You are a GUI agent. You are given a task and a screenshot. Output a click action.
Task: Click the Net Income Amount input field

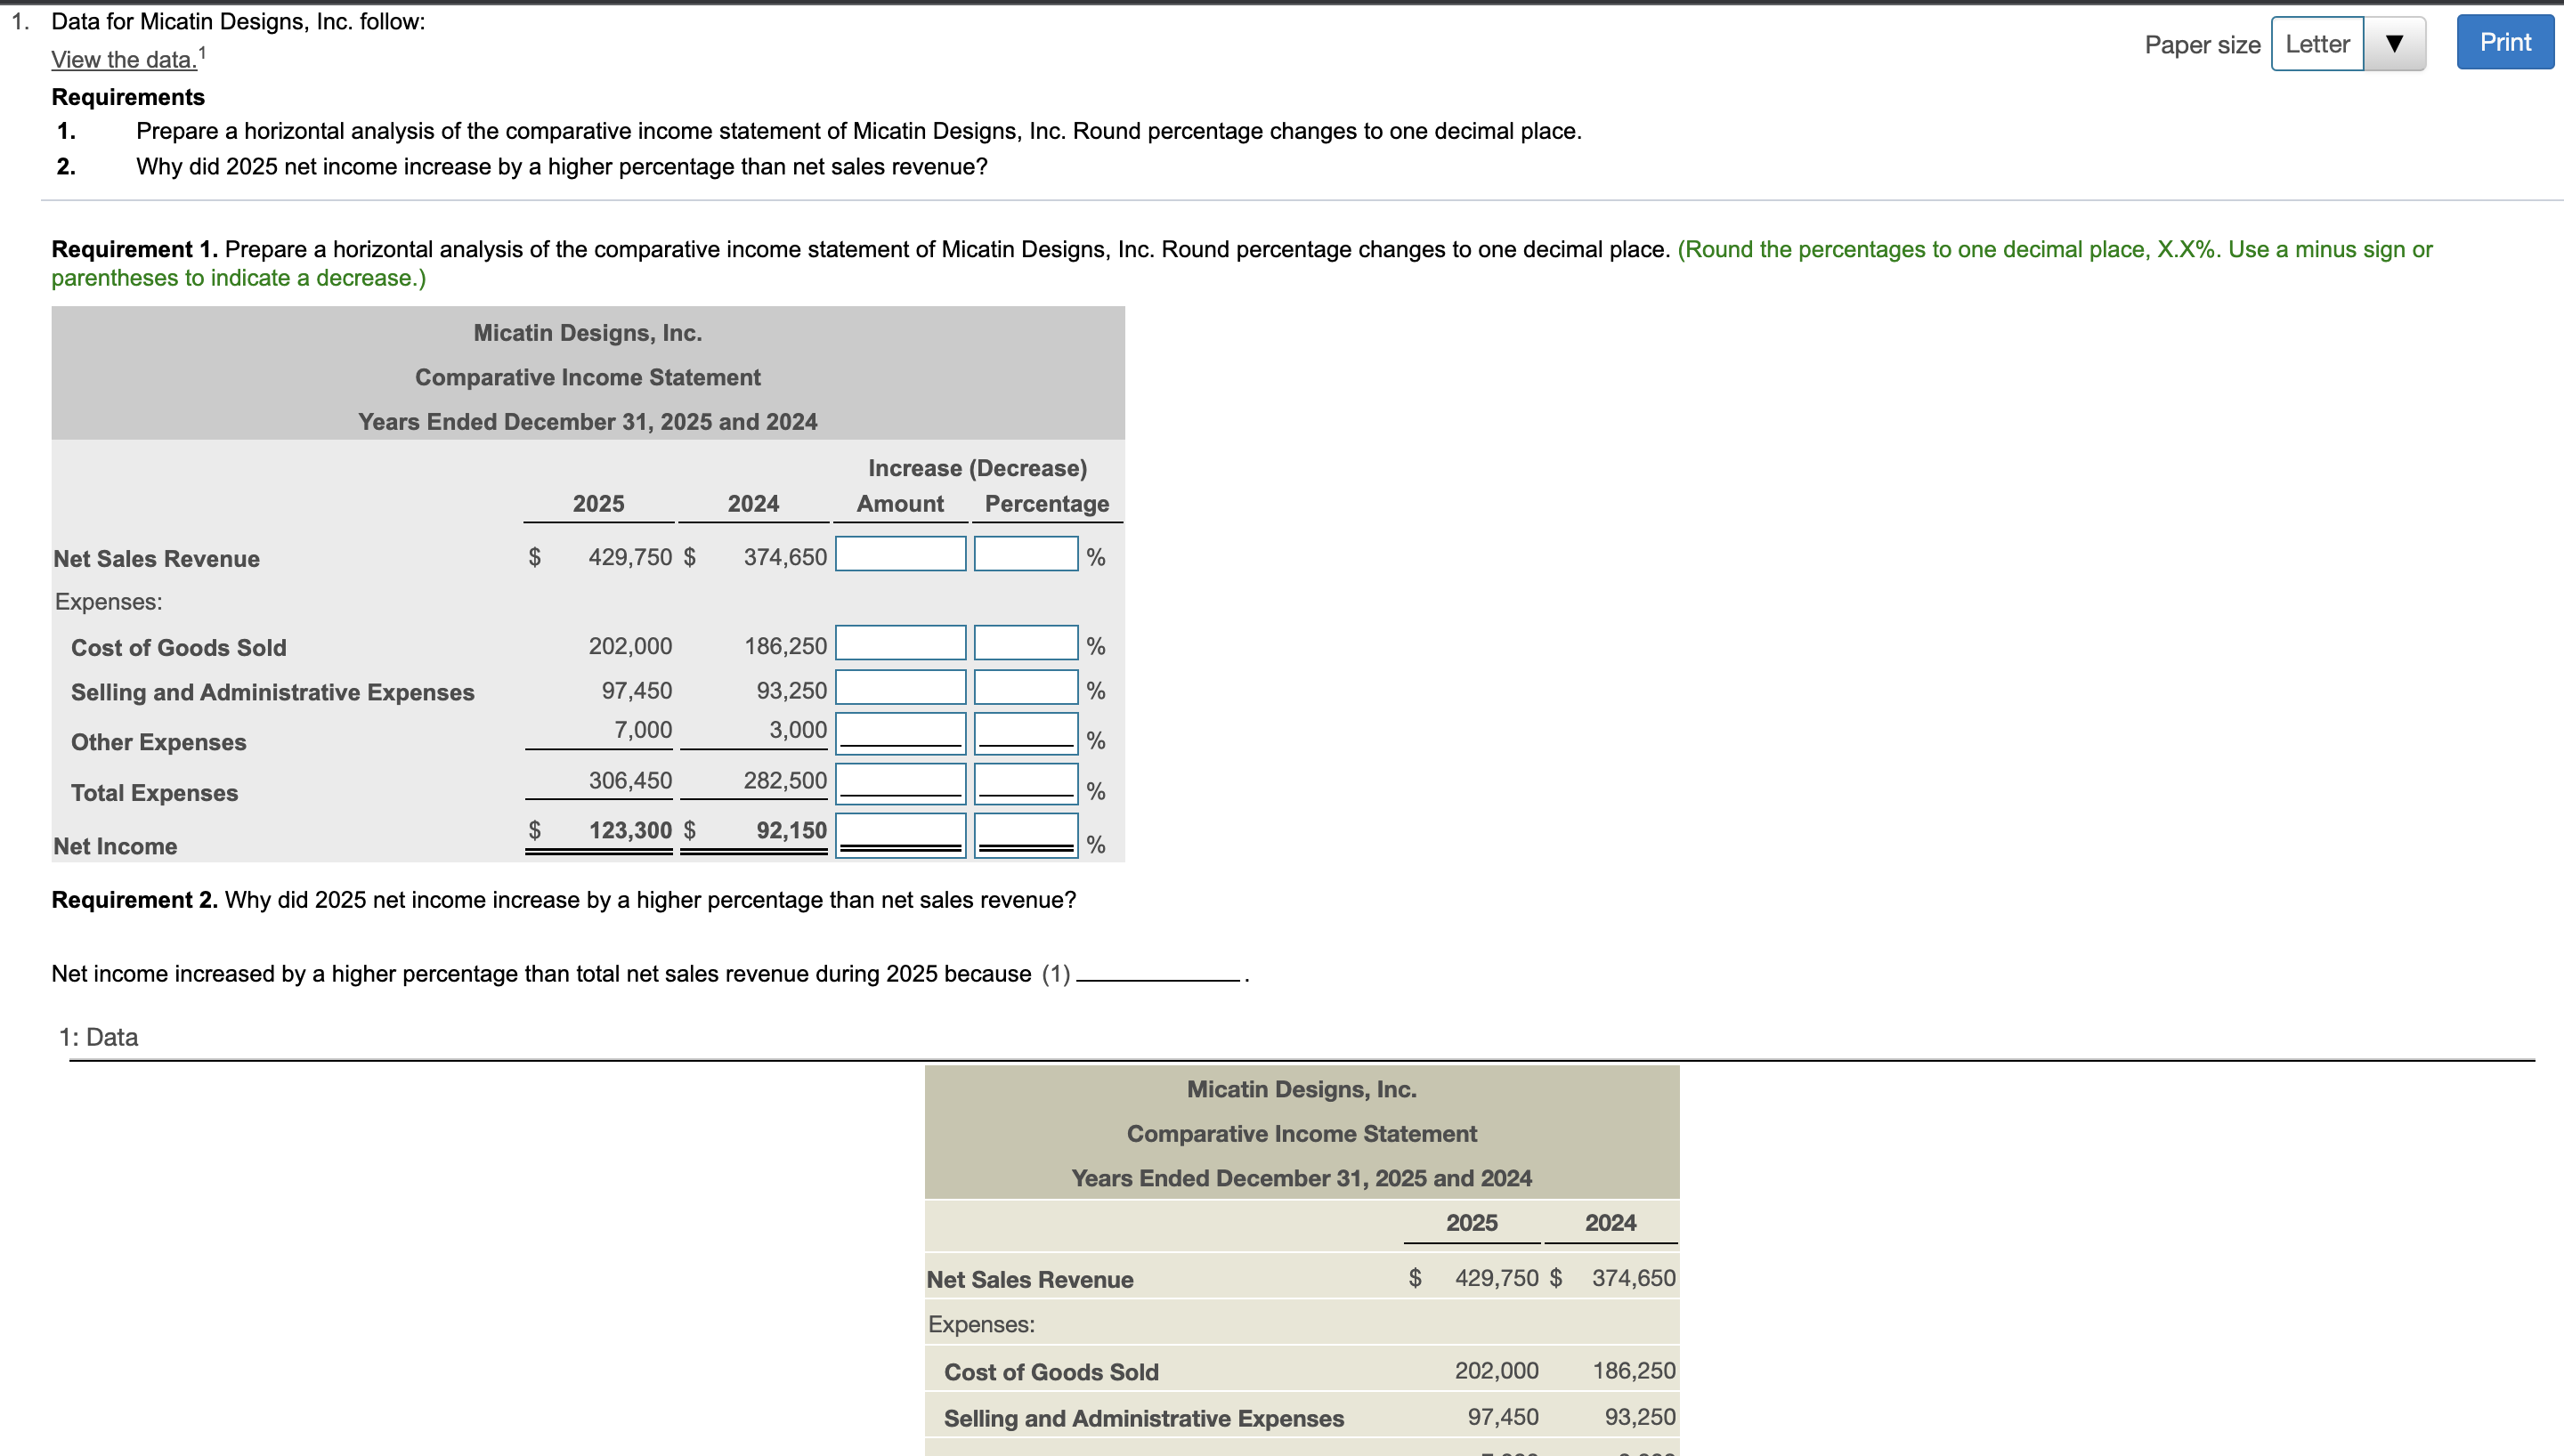pyautogui.click(x=899, y=833)
